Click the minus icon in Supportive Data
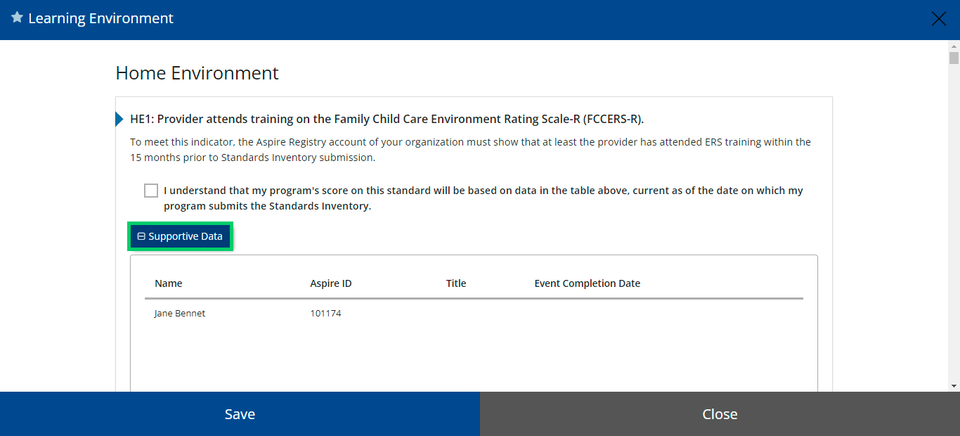Screen dimensions: 960x436 pyautogui.click(x=141, y=236)
